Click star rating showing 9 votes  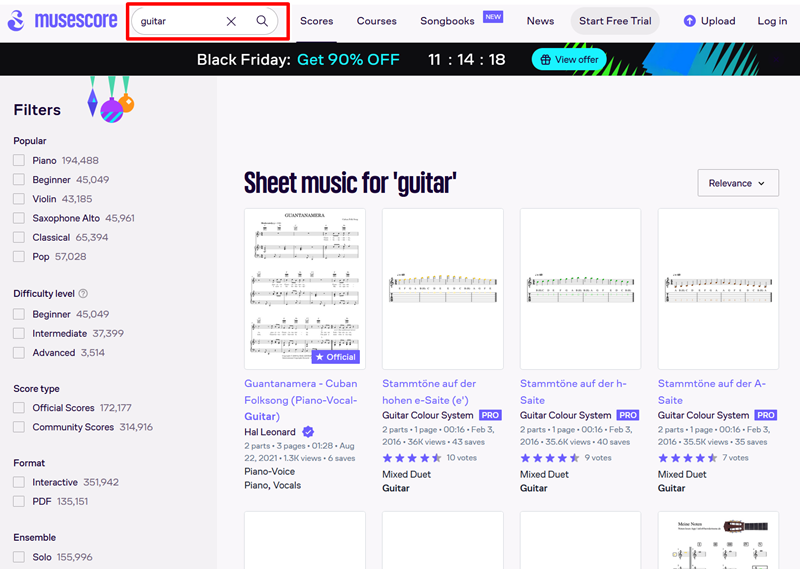[x=549, y=458]
